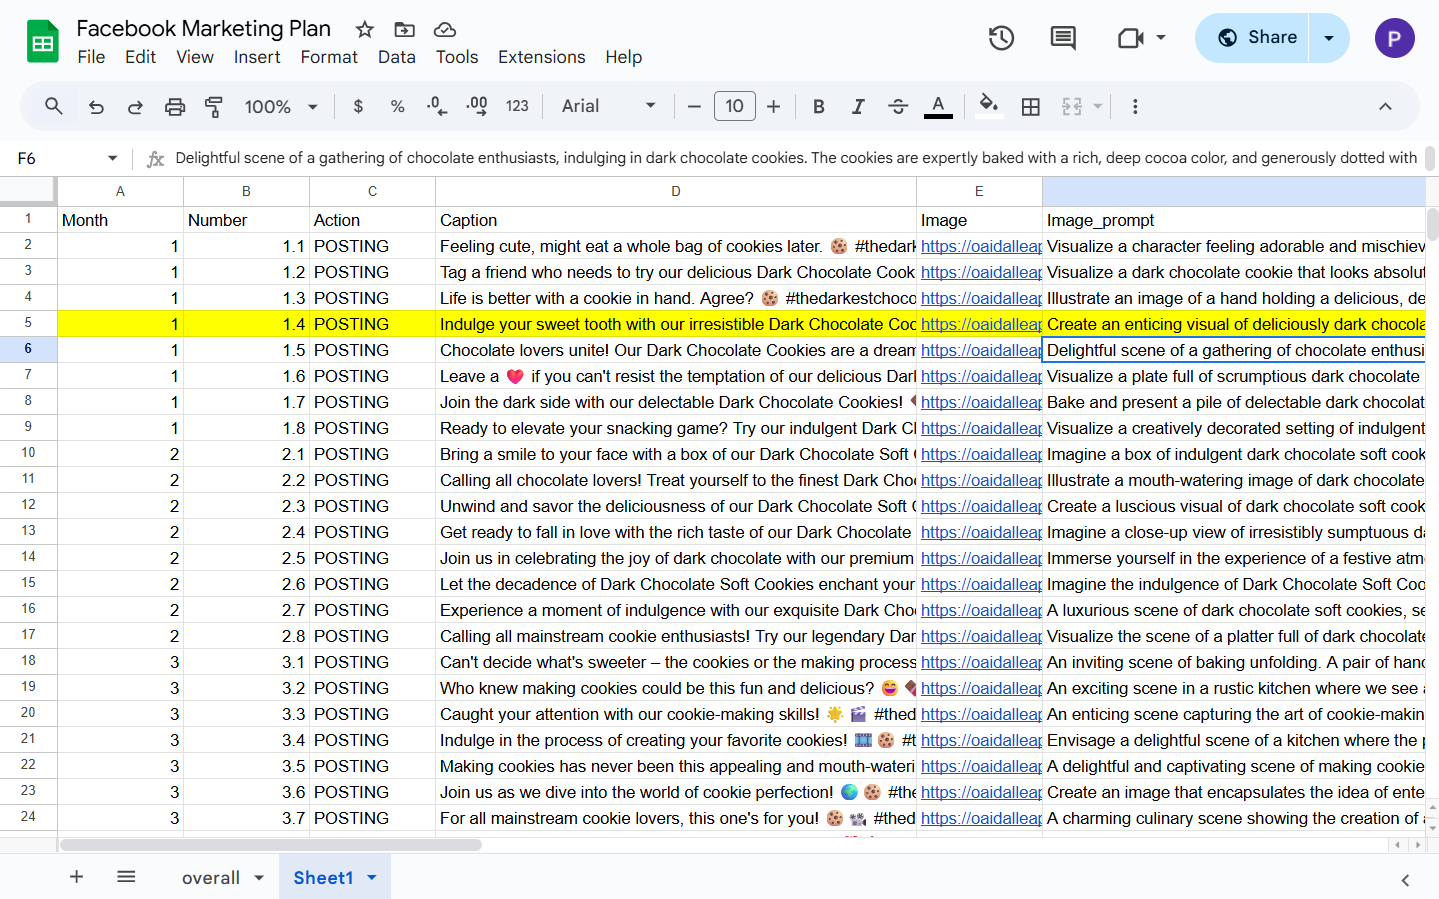Format as percent
Viewport: 1439px width, 899px height.
(x=397, y=106)
